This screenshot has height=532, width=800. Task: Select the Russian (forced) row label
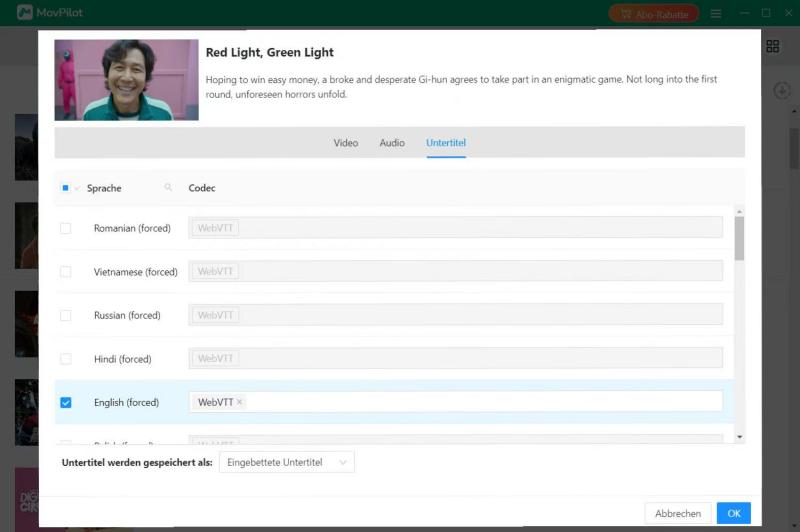[127, 315]
